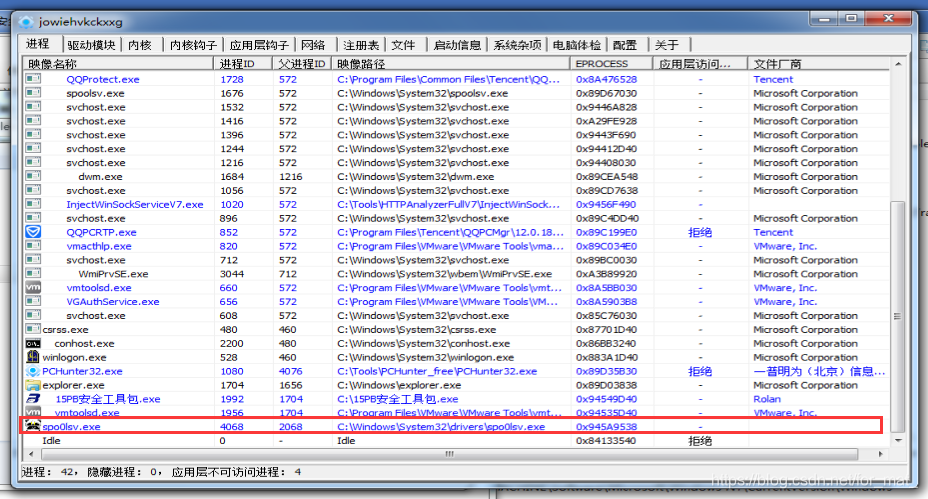928x499 pixels.
Task: Click the jowiehvkckxxg window title icon
Action: pos(26,22)
